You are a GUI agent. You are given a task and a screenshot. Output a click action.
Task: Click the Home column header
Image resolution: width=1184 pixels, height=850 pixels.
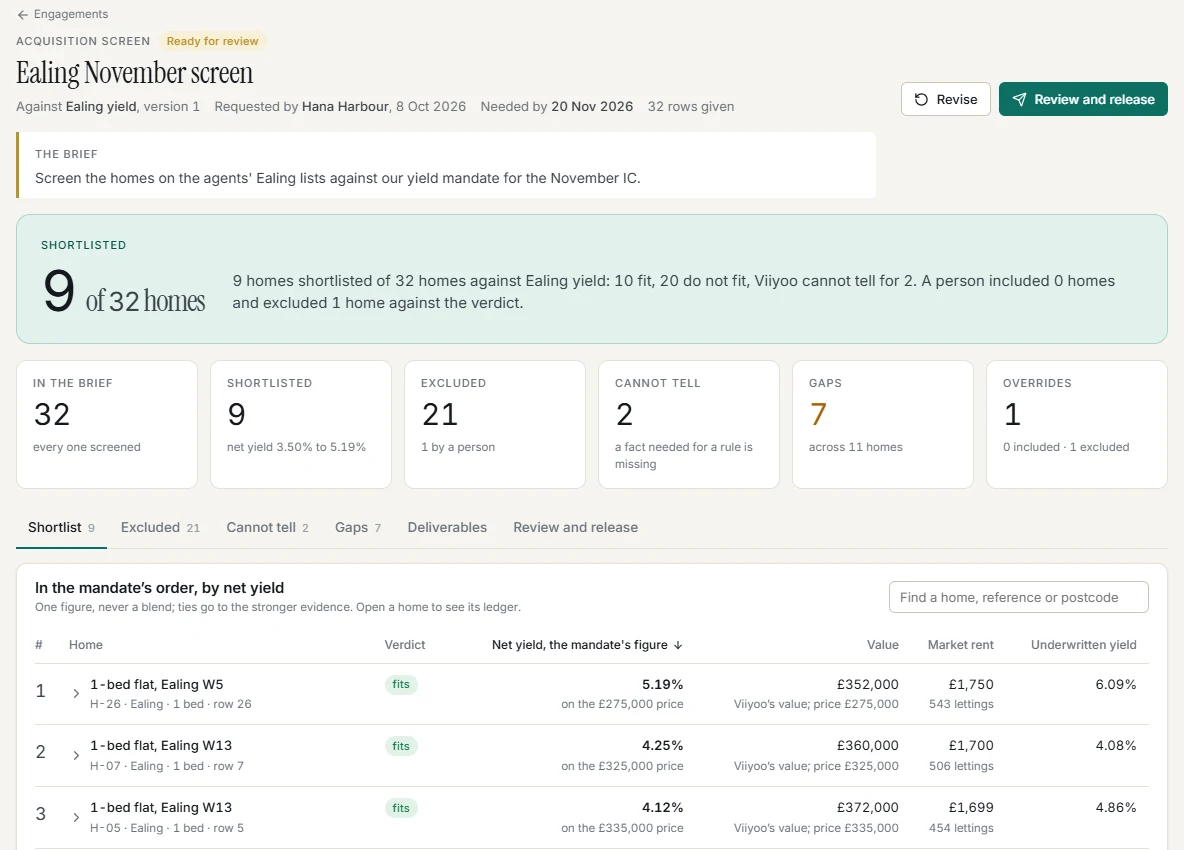pyautogui.click(x=85, y=645)
